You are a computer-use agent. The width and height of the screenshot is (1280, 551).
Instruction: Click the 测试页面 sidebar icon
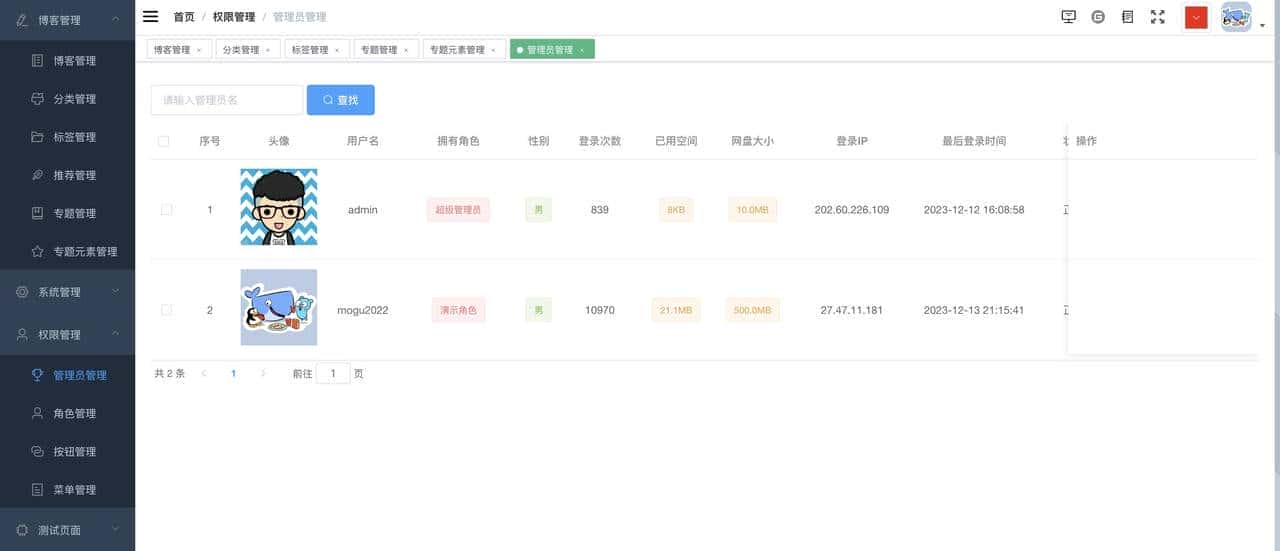pos(22,530)
